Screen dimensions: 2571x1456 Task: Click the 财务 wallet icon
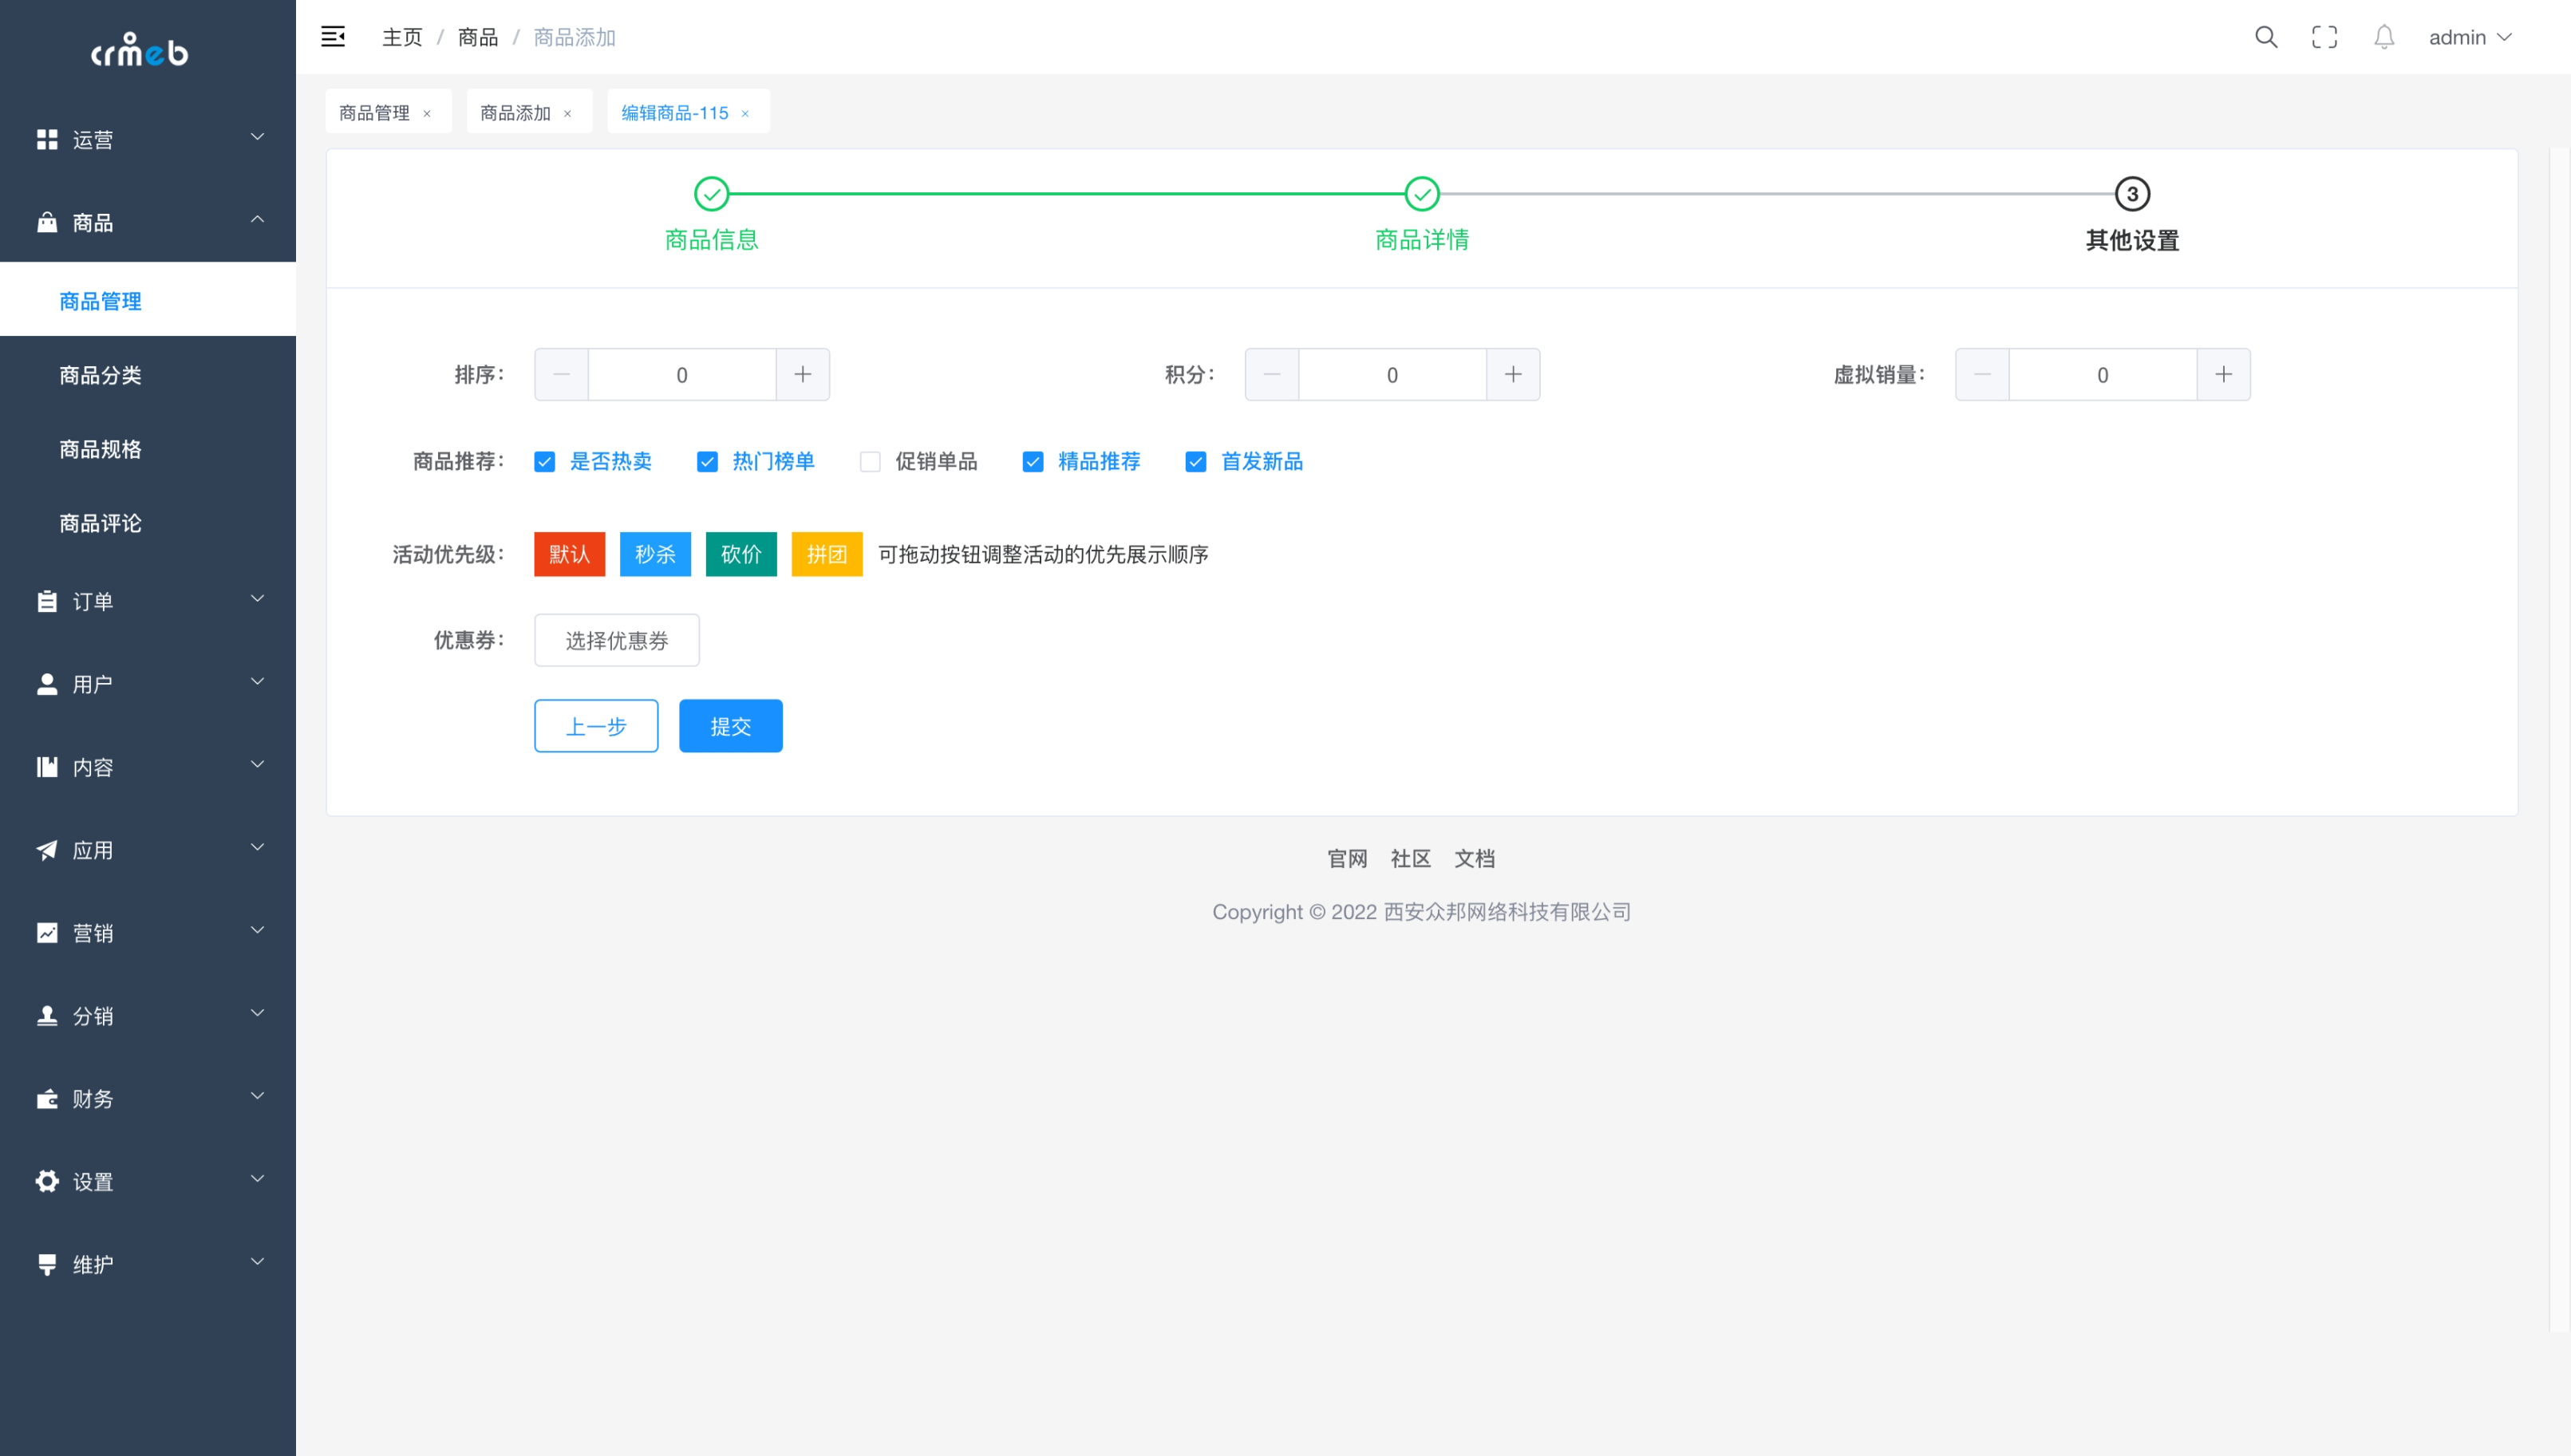(47, 1099)
